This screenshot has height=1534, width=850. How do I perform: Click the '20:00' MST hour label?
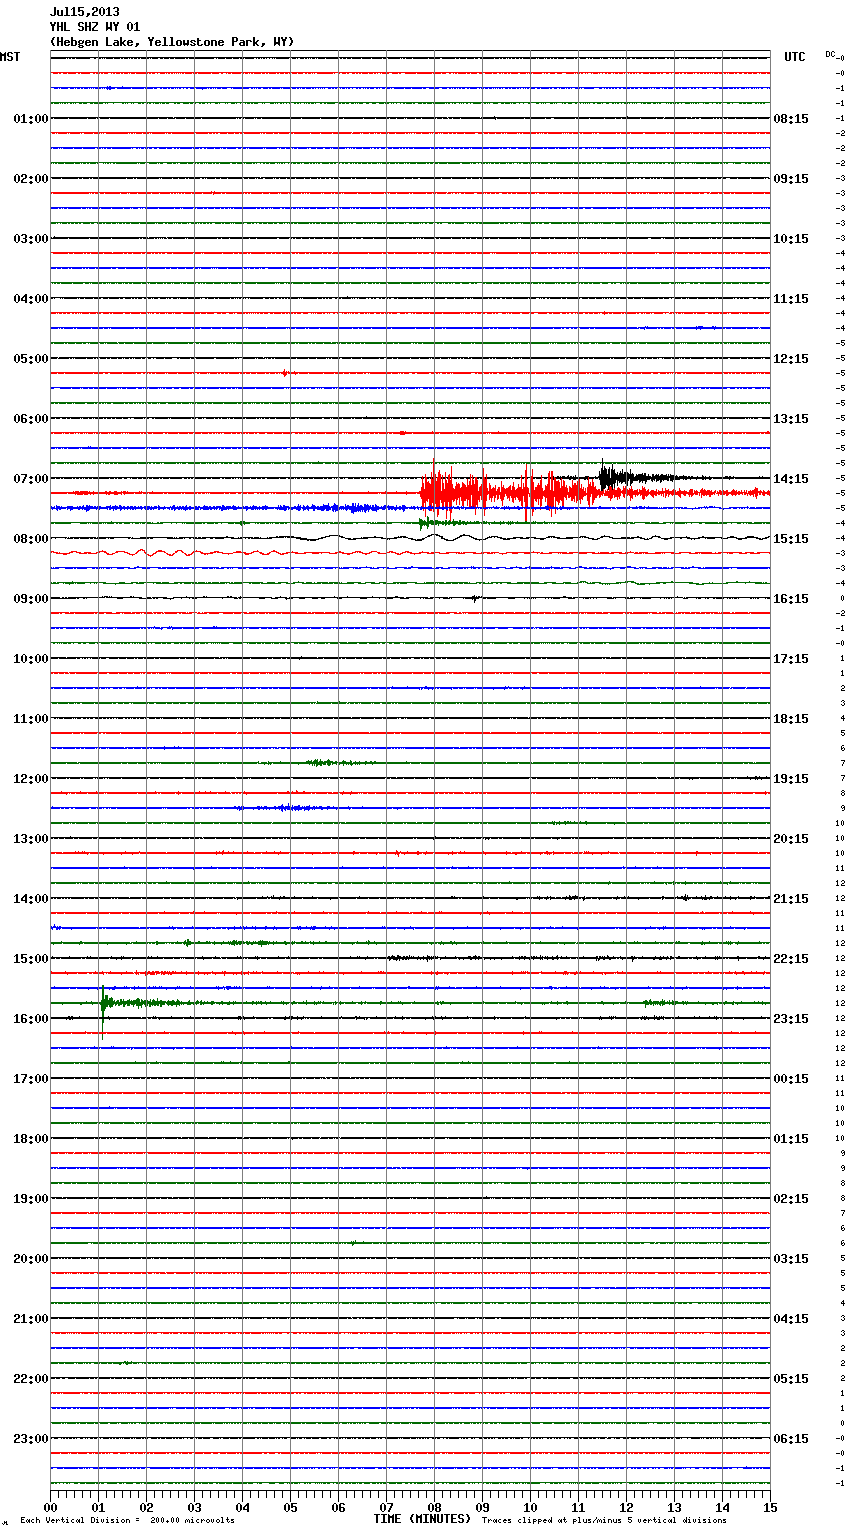point(31,1259)
